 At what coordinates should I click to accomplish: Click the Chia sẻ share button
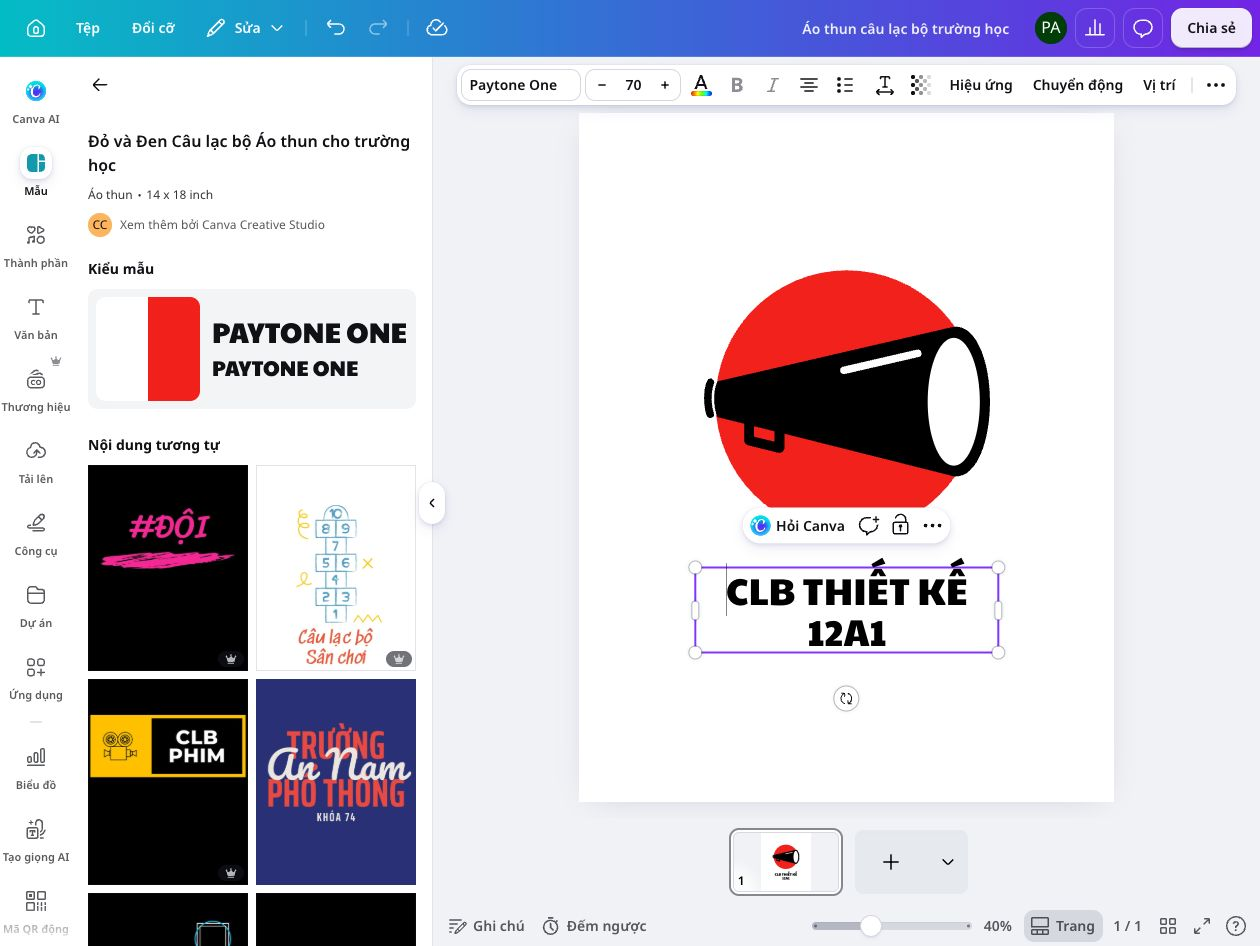1211,28
